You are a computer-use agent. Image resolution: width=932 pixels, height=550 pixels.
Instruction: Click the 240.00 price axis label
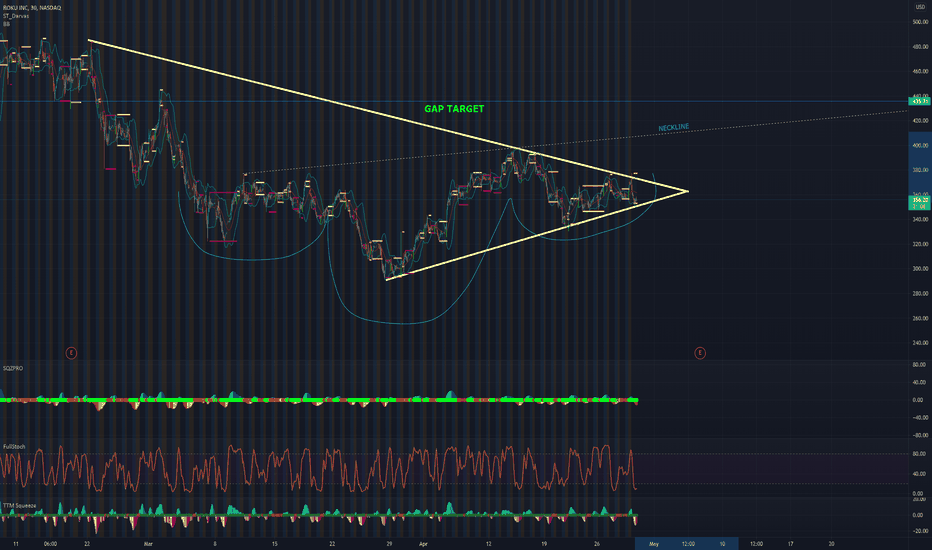point(921,343)
